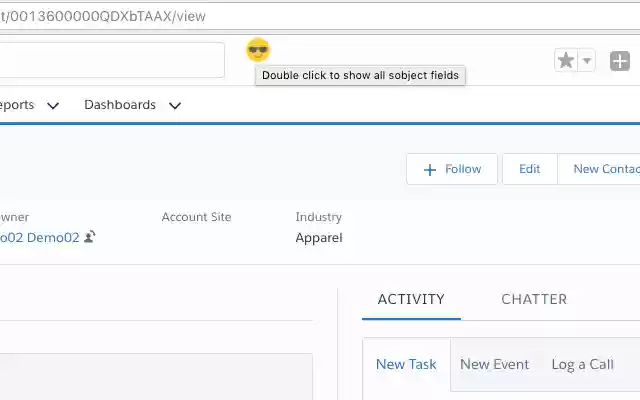Screen dimensions: 640x400
Task: Click the change owner icon beside Demo02
Action: tap(89, 237)
